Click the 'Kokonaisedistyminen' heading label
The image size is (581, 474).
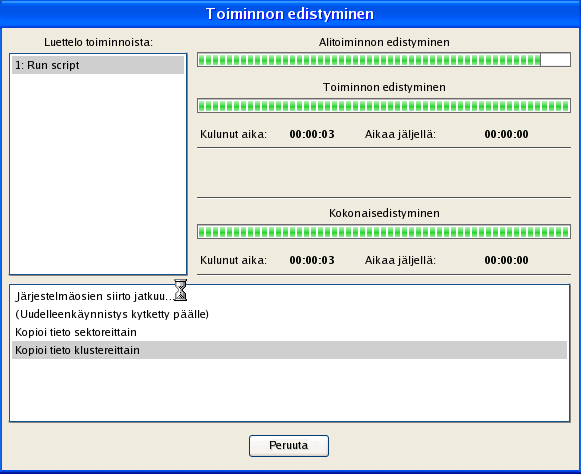pos(384,213)
